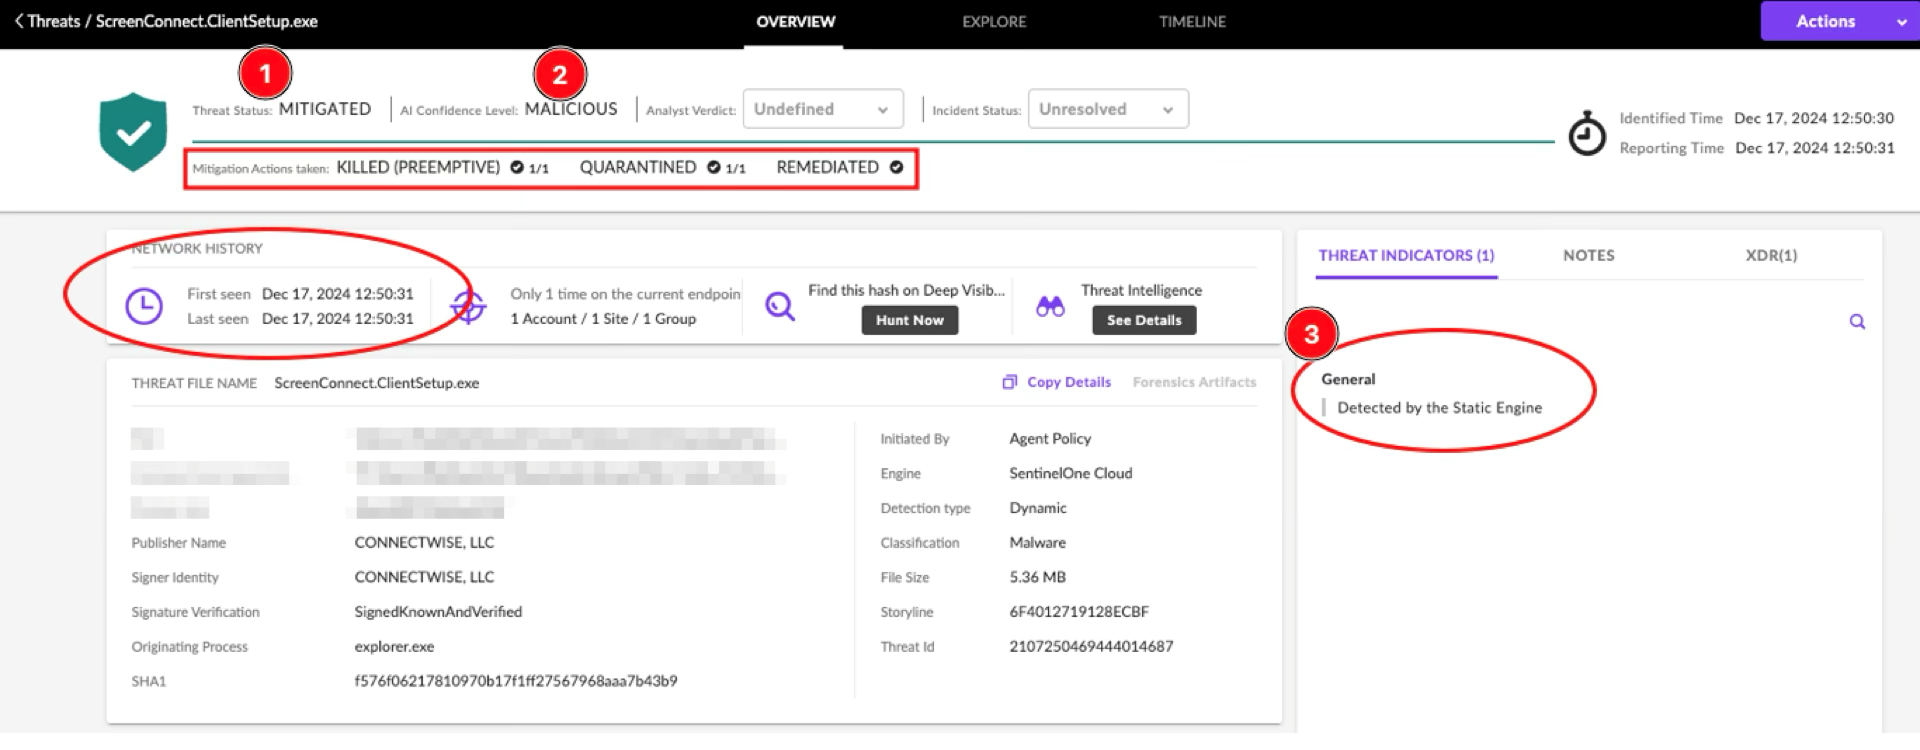Click the stopwatch icon beside Identified Time
The width and height of the screenshot is (1920, 750).
tap(1586, 134)
